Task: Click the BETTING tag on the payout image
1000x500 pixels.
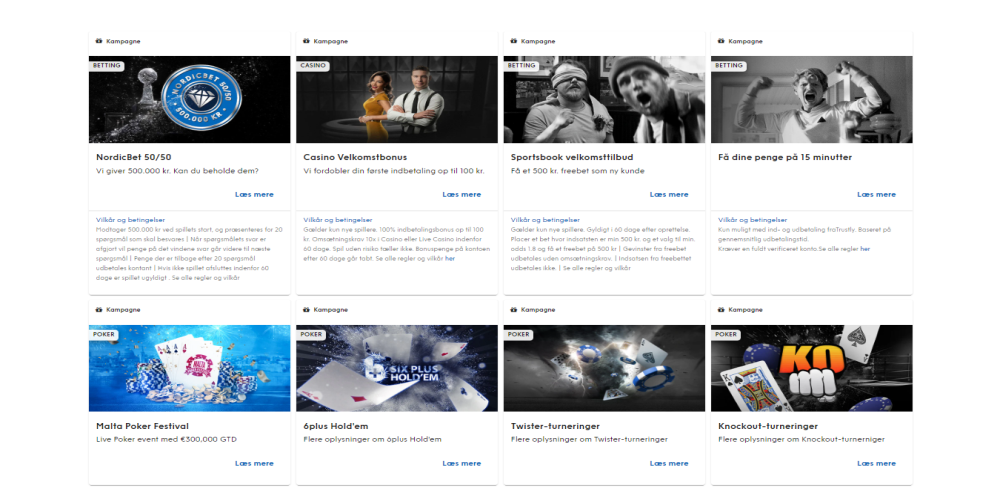Action: (728, 66)
